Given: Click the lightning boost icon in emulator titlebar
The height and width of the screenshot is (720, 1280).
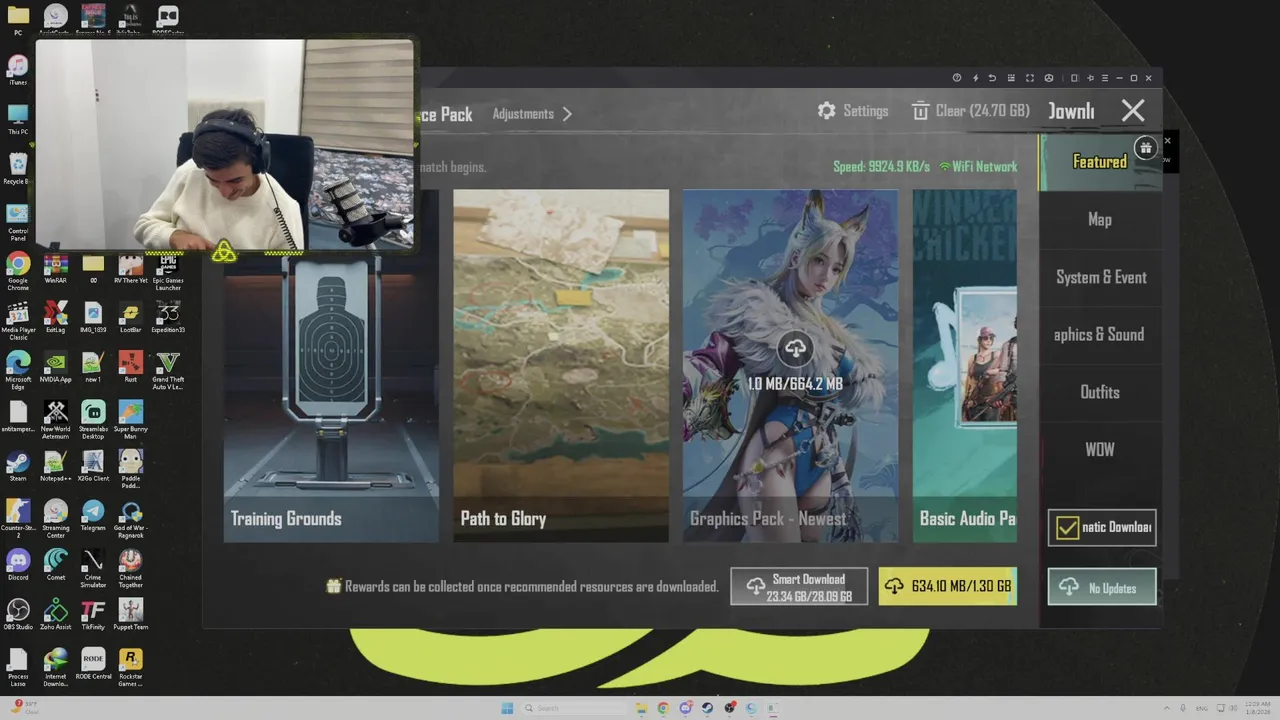Looking at the screenshot, I should coord(975,78).
